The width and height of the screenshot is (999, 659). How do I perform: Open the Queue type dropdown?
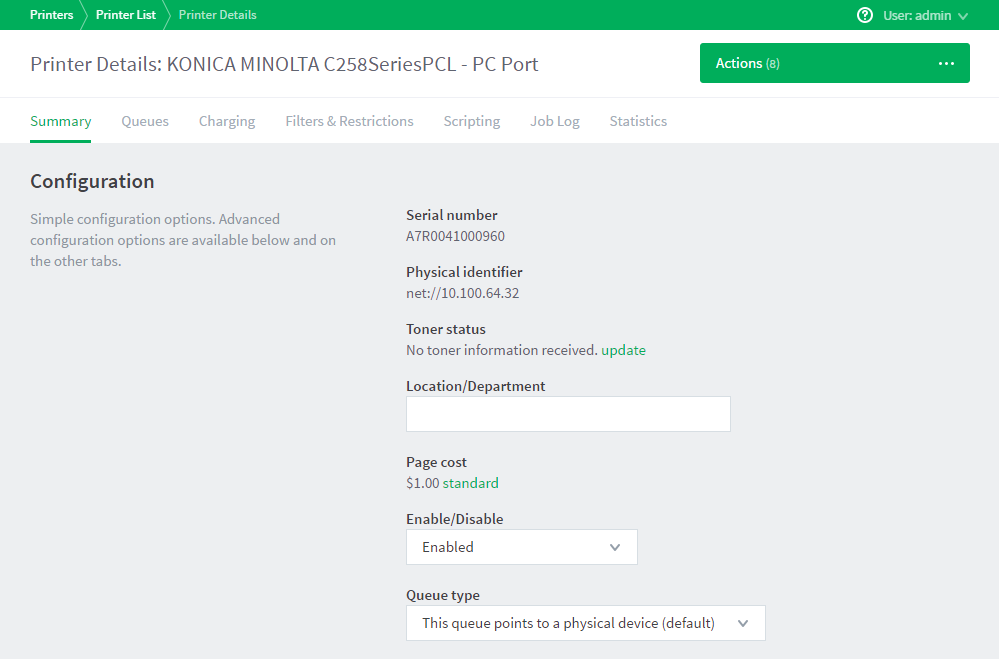click(585, 623)
